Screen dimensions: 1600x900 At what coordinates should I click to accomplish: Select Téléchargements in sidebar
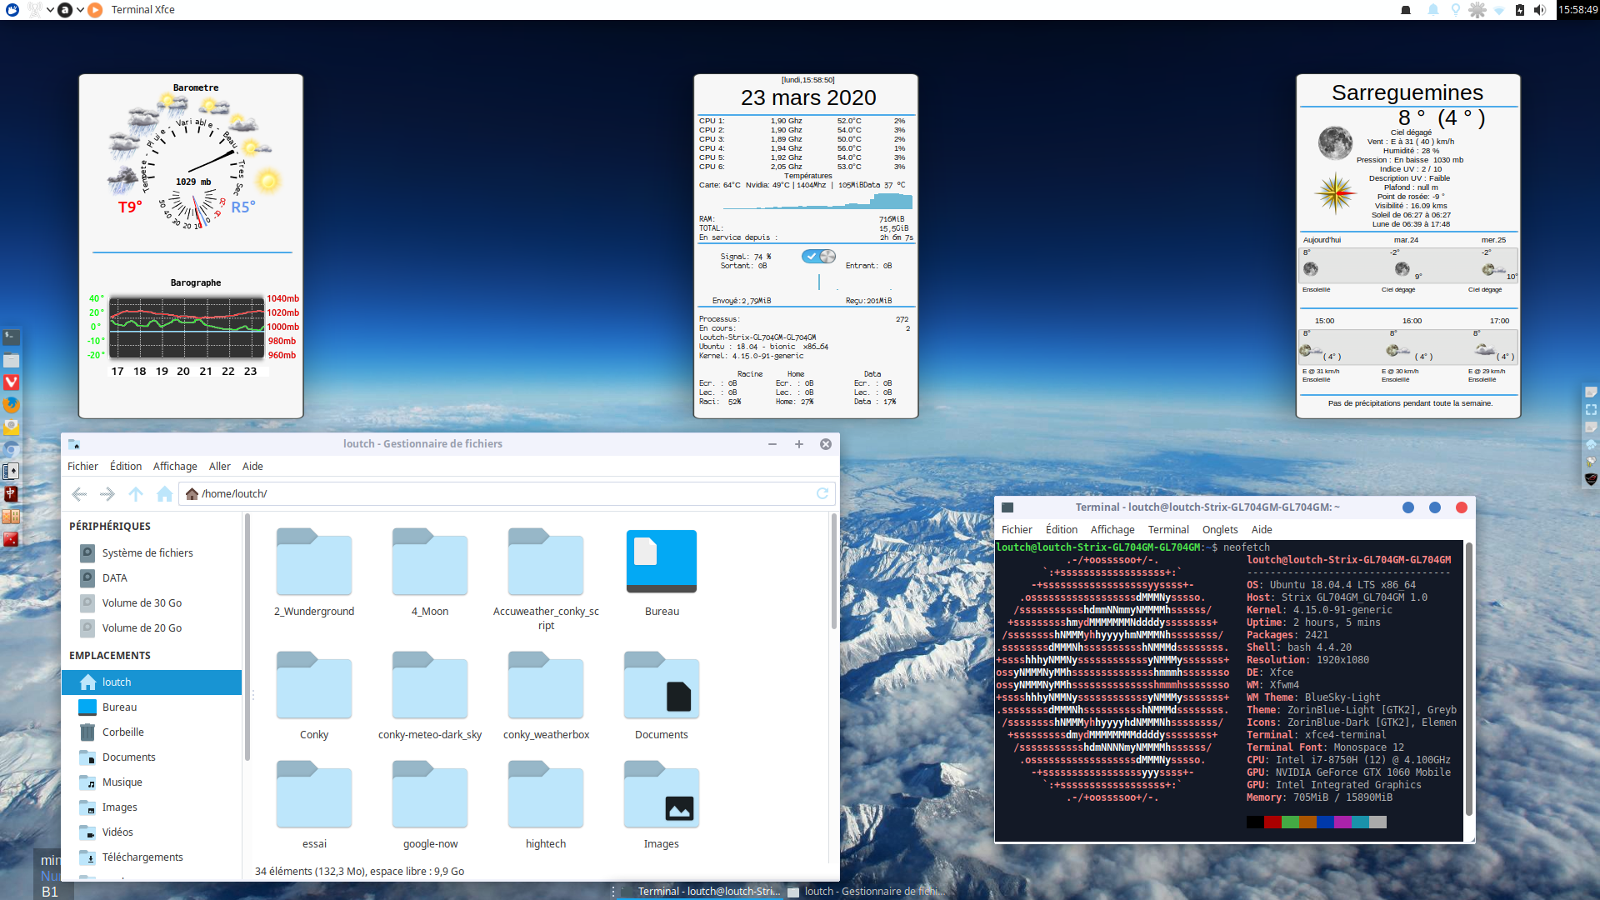(152, 857)
